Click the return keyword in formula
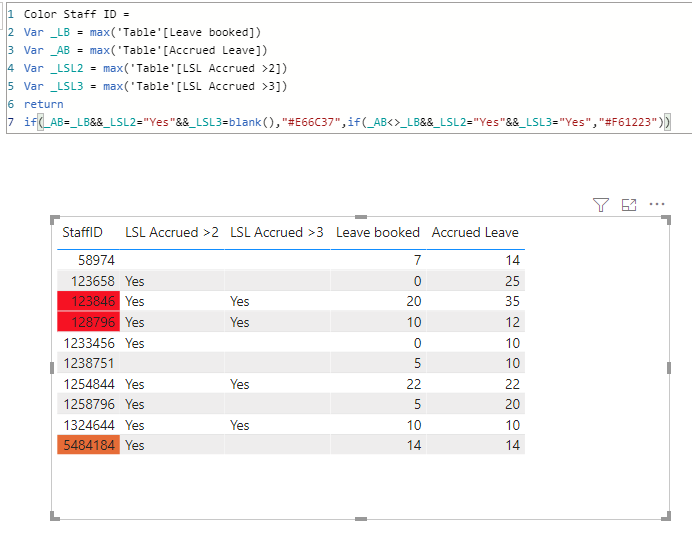Image resolution: width=692 pixels, height=536 pixels. [x=43, y=105]
